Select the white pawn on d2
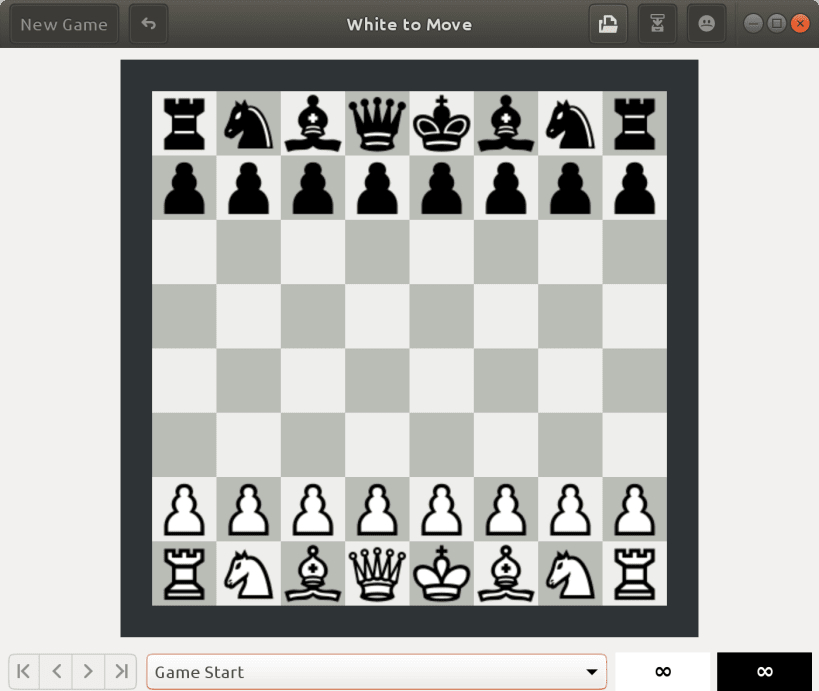 point(377,509)
